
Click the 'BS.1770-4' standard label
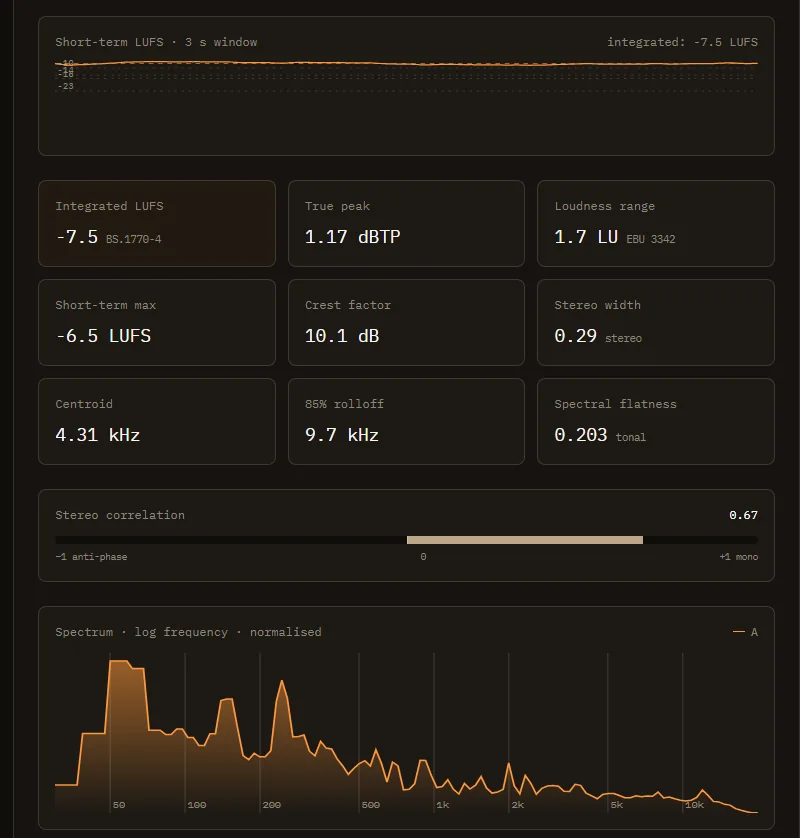pos(133,239)
